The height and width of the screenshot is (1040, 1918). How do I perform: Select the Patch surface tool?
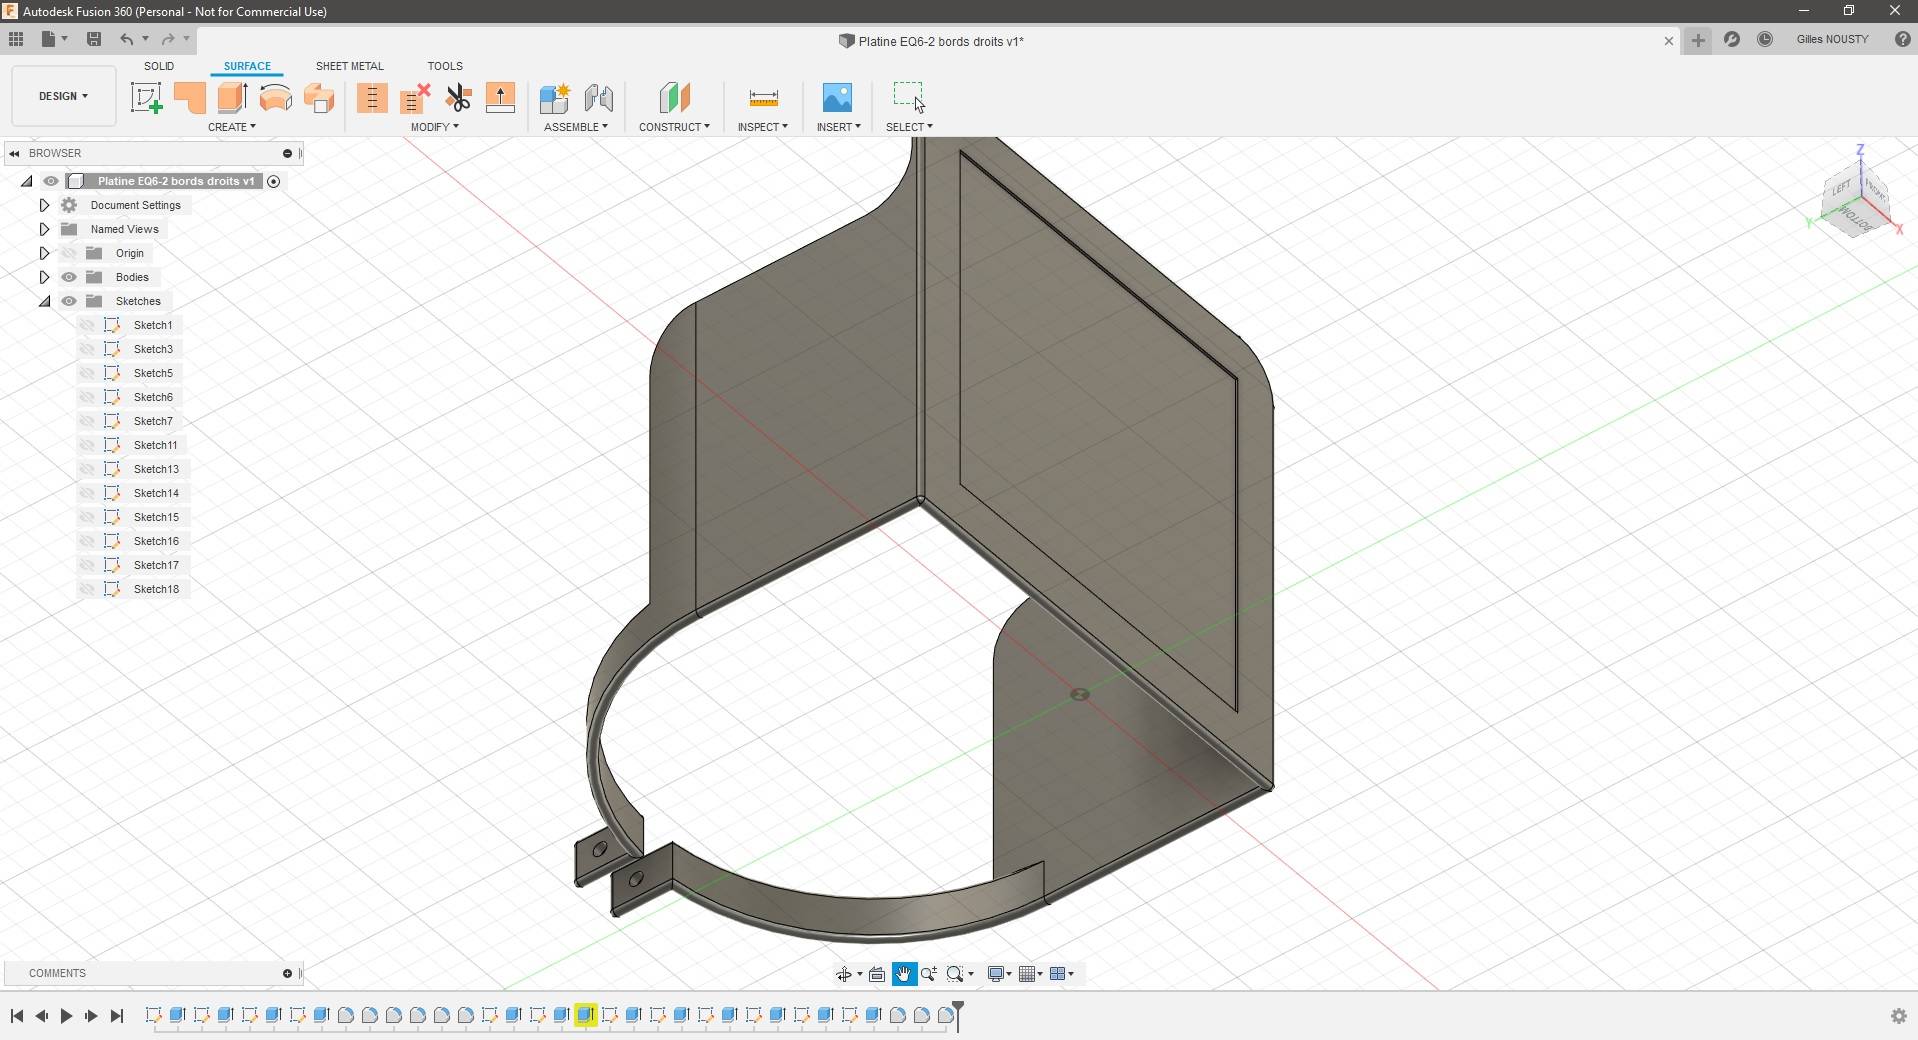pyautogui.click(x=189, y=98)
